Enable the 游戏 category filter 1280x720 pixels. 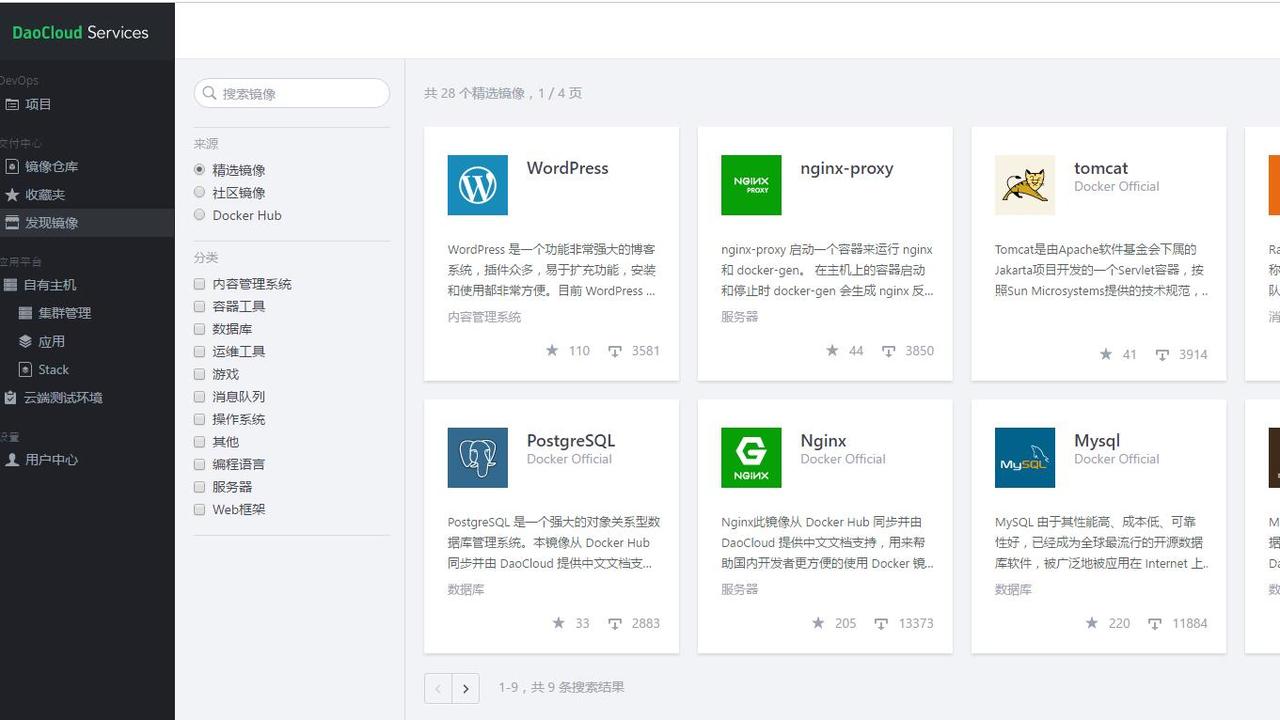pyautogui.click(x=200, y=374)
